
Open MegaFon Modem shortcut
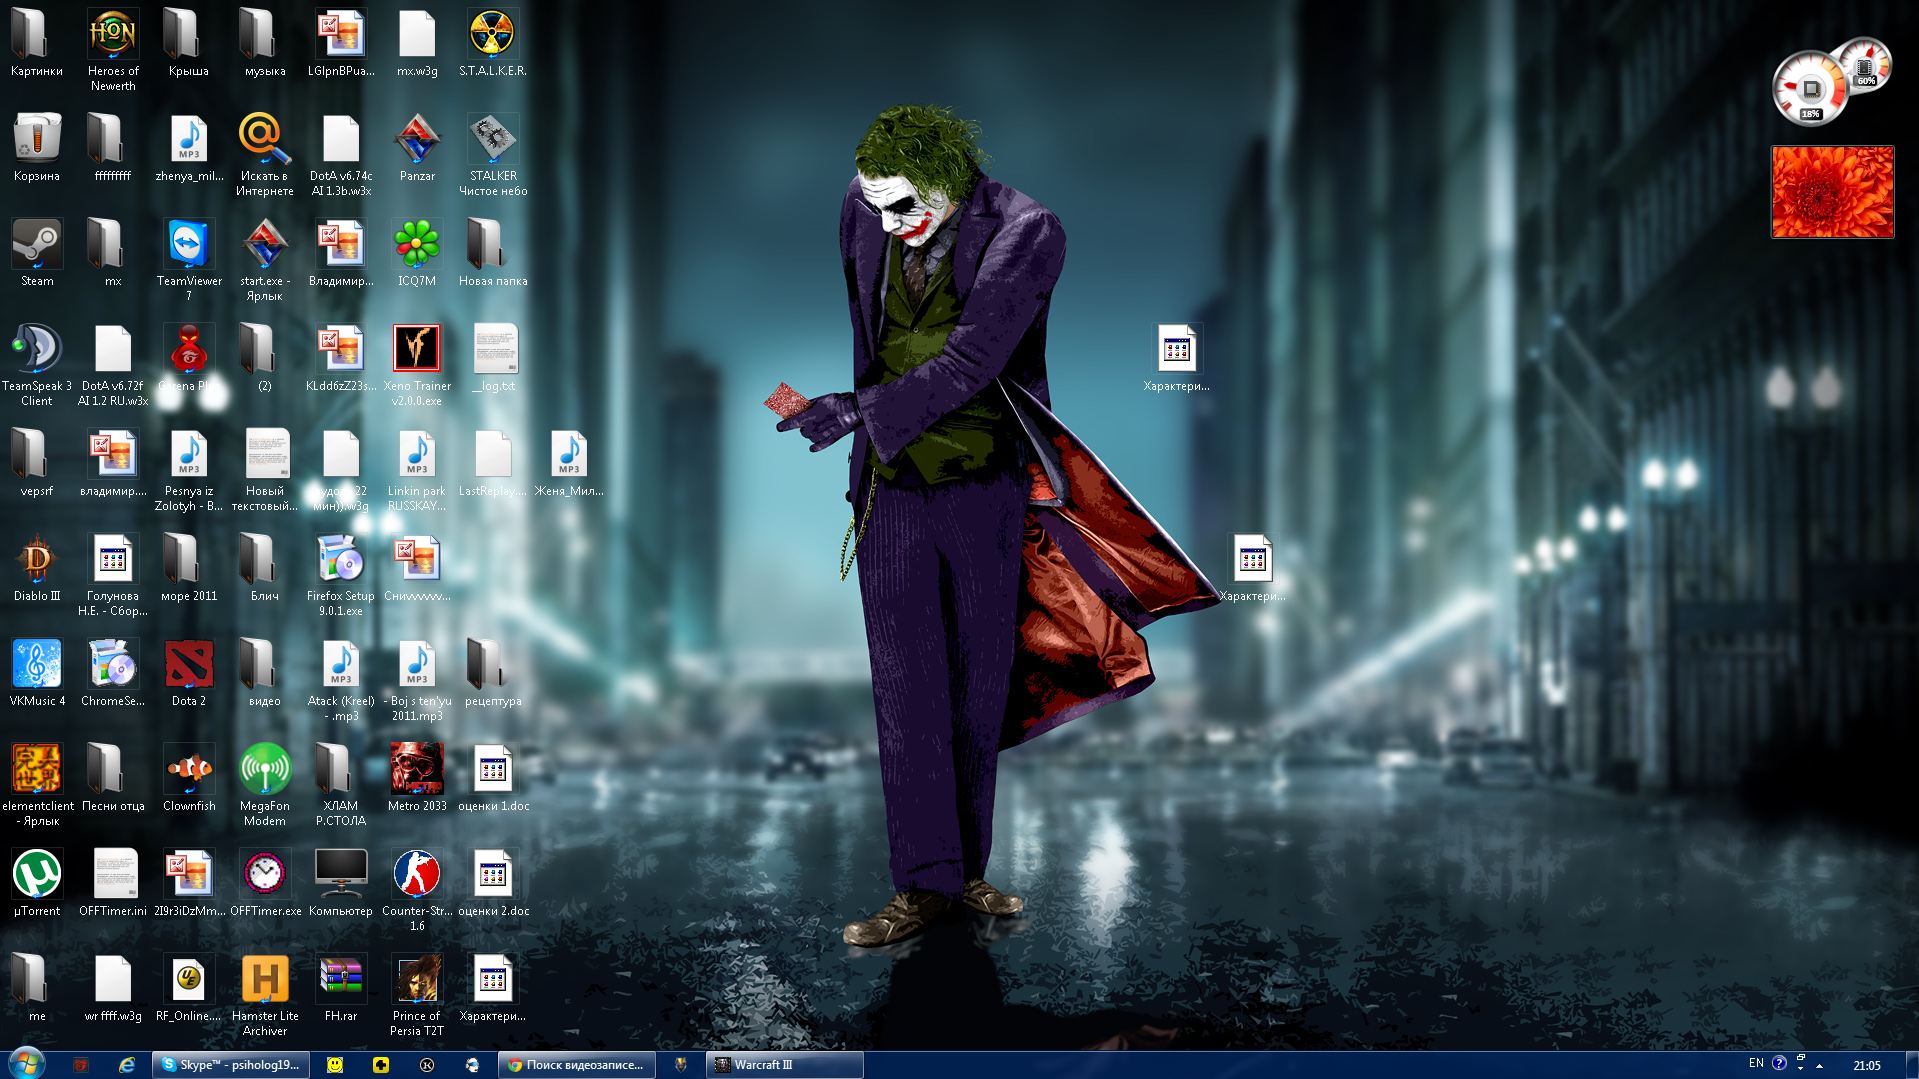[265, 785]
